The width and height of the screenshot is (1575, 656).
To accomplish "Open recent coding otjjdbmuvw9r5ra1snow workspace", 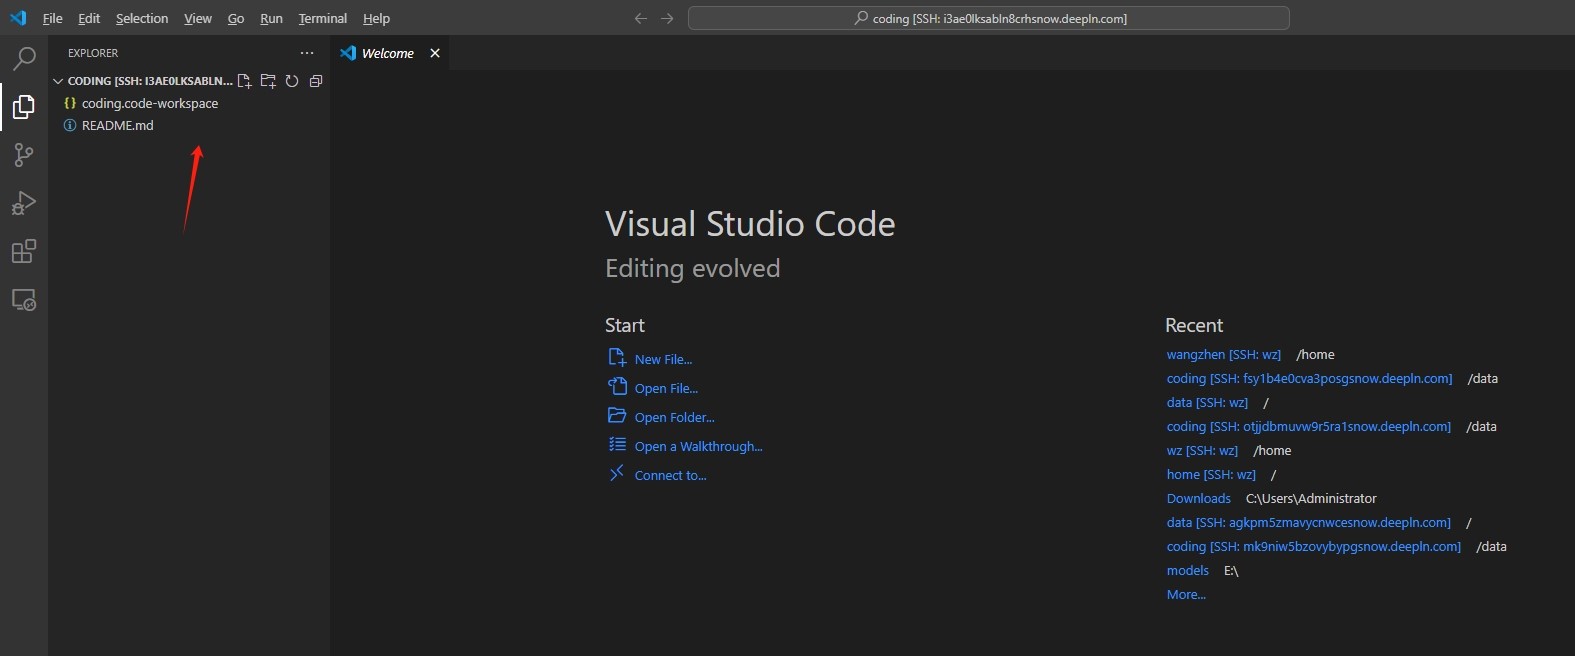I will click(x=1308, y=426).
